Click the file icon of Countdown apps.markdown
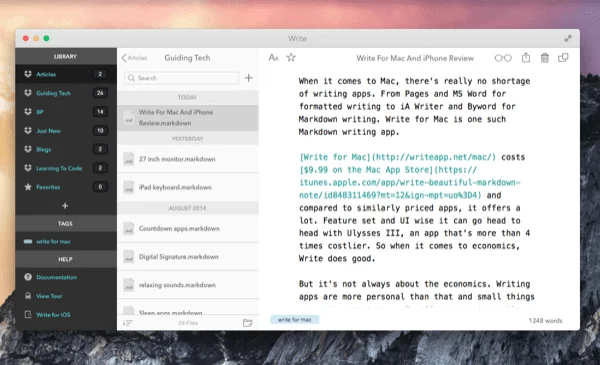The image size is (600, 365). [129, 228]
